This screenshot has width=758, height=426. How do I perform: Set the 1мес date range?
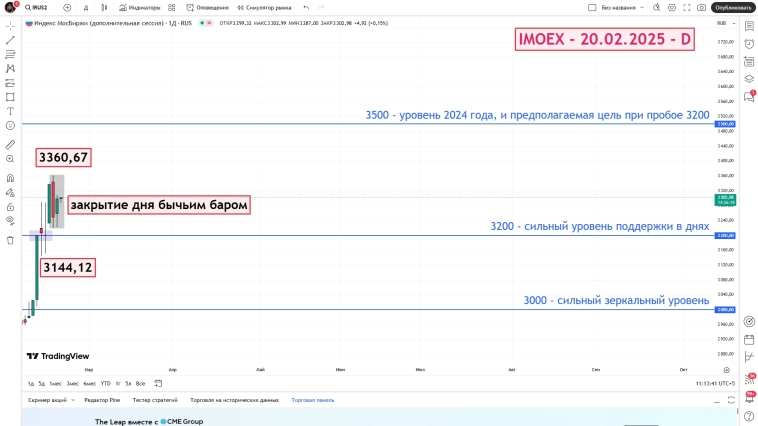pyautogui.click(x=56, y=383)
